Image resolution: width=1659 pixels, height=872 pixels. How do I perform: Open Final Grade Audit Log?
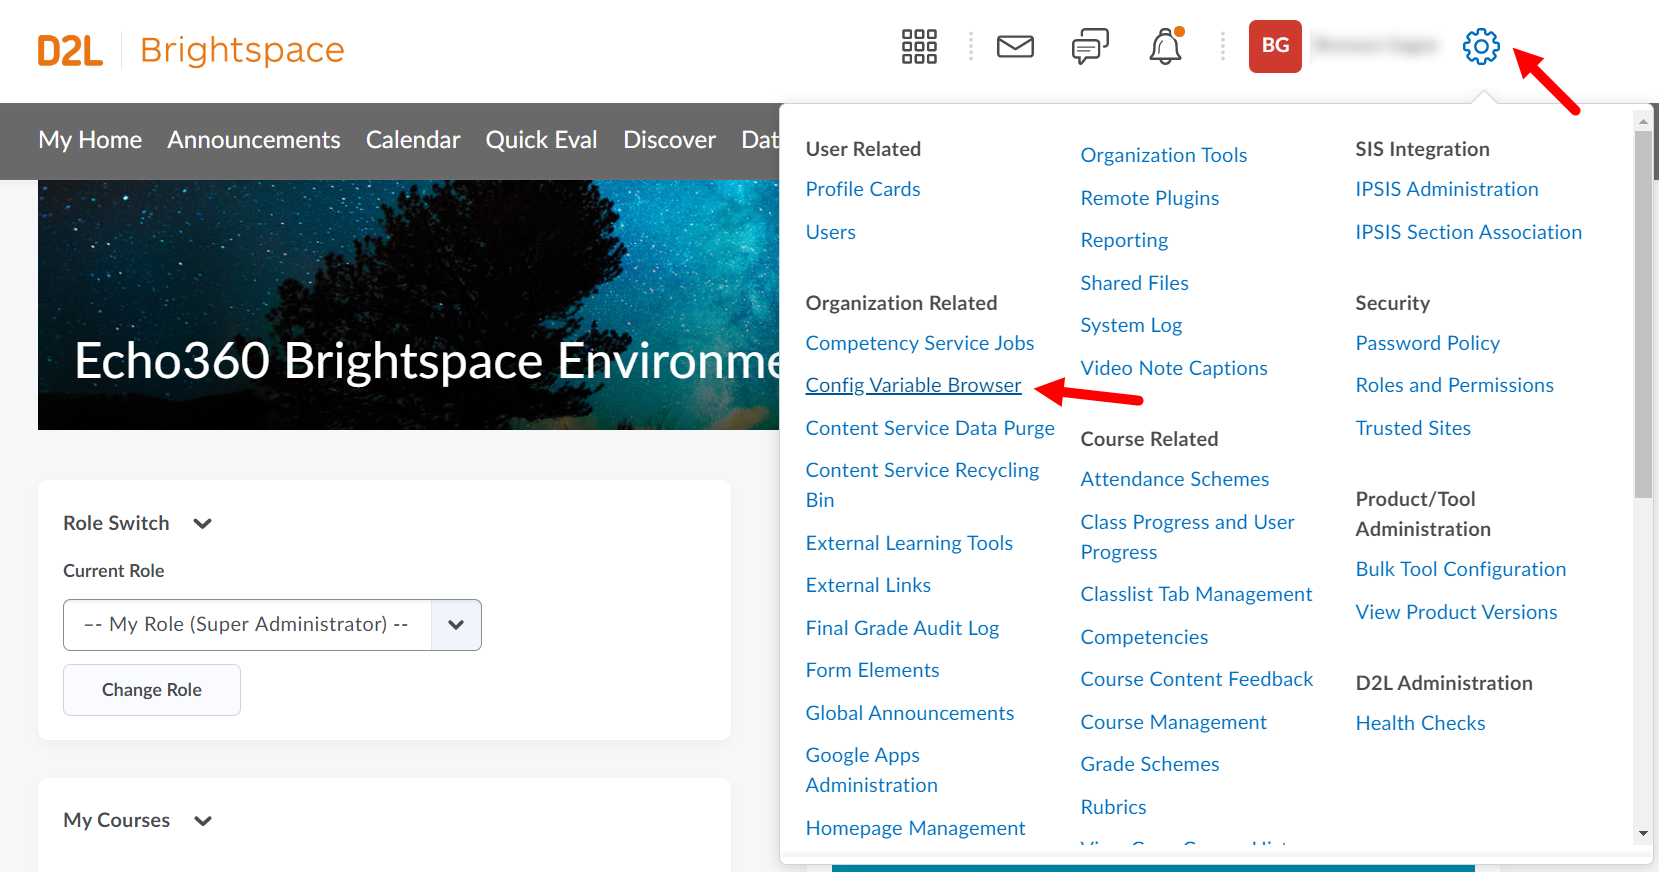(x=902, y=628)
